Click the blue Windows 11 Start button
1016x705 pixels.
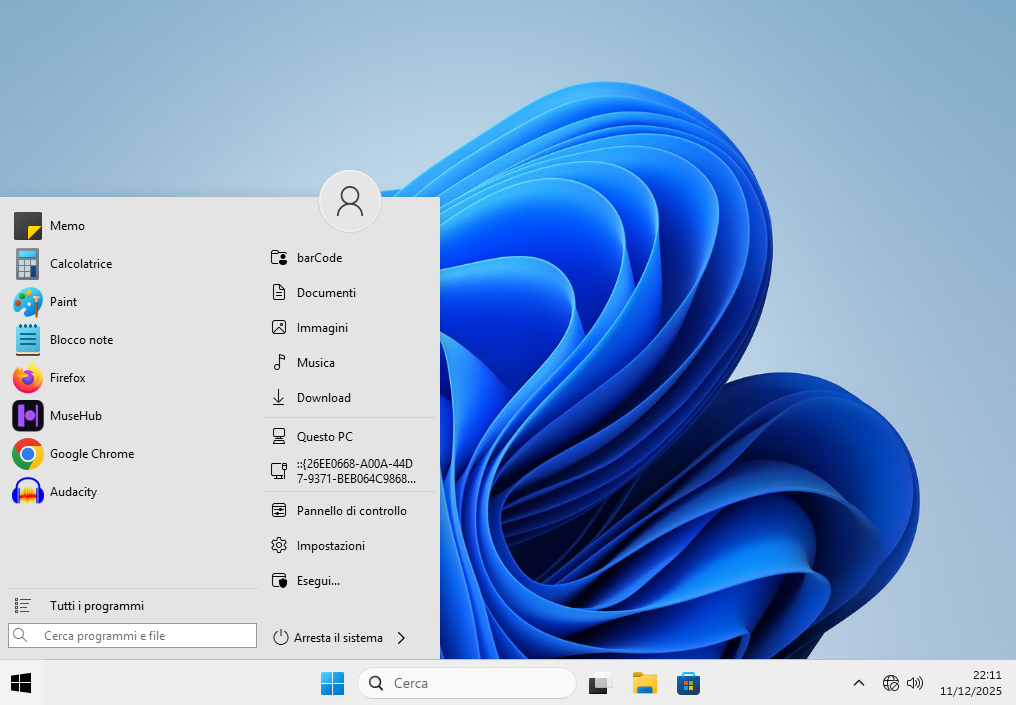[332, 683]
